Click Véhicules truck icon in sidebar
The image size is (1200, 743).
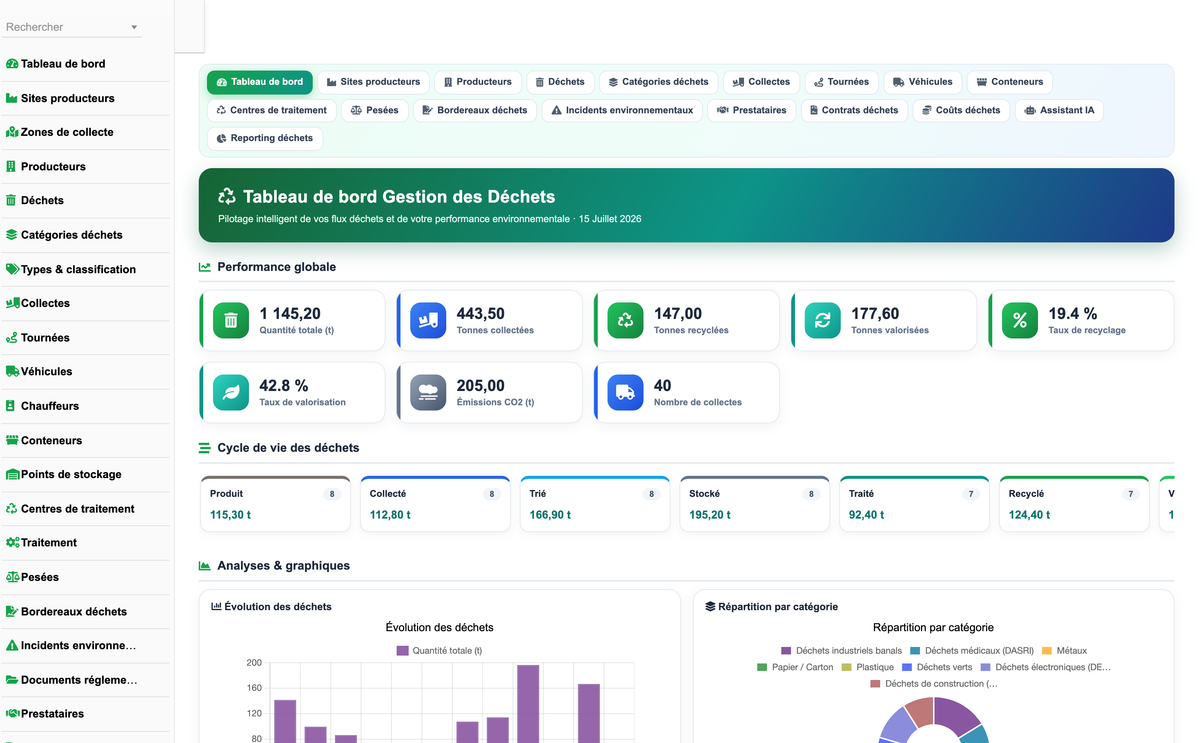12,371
